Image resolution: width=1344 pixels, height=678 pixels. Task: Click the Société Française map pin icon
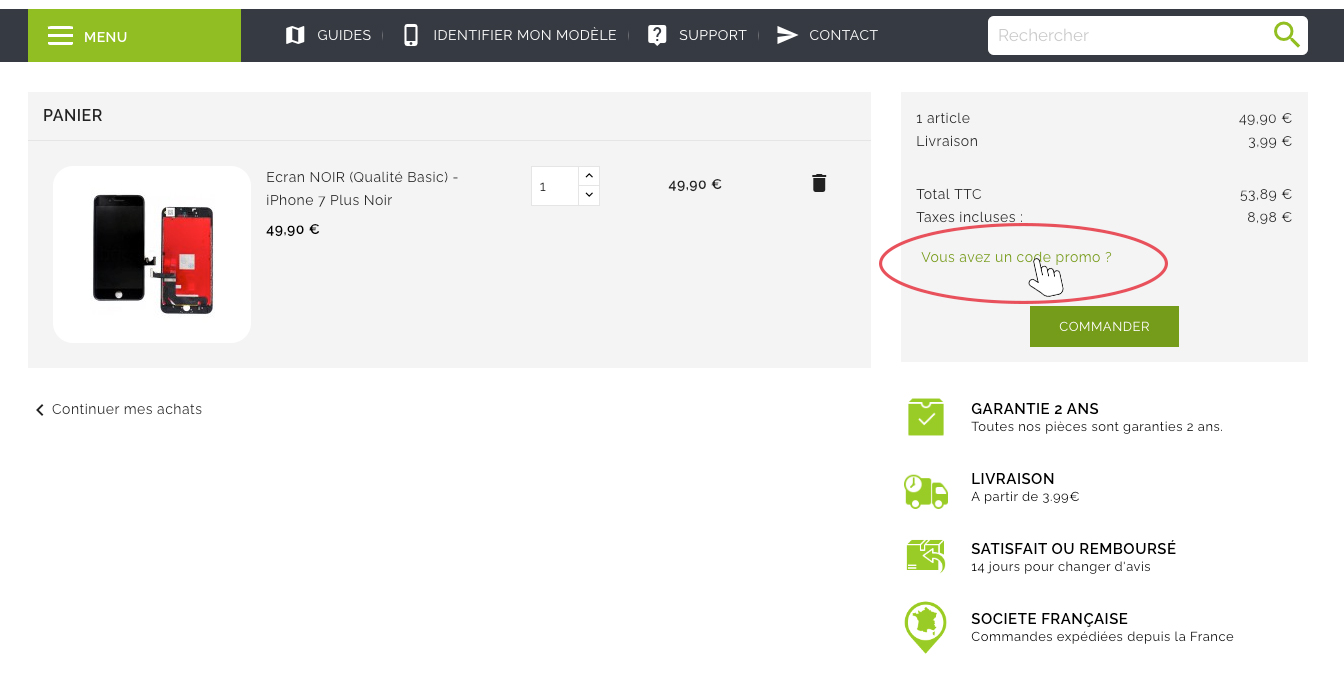click(926, 626)
